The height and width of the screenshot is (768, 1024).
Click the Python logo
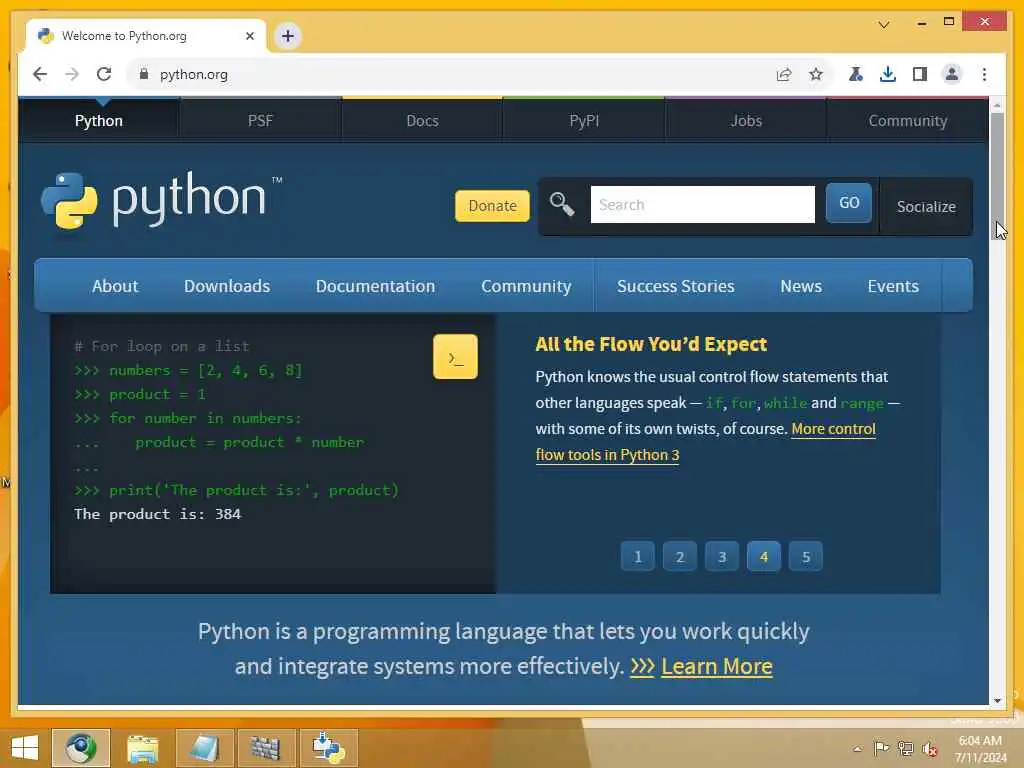[161, 200]
